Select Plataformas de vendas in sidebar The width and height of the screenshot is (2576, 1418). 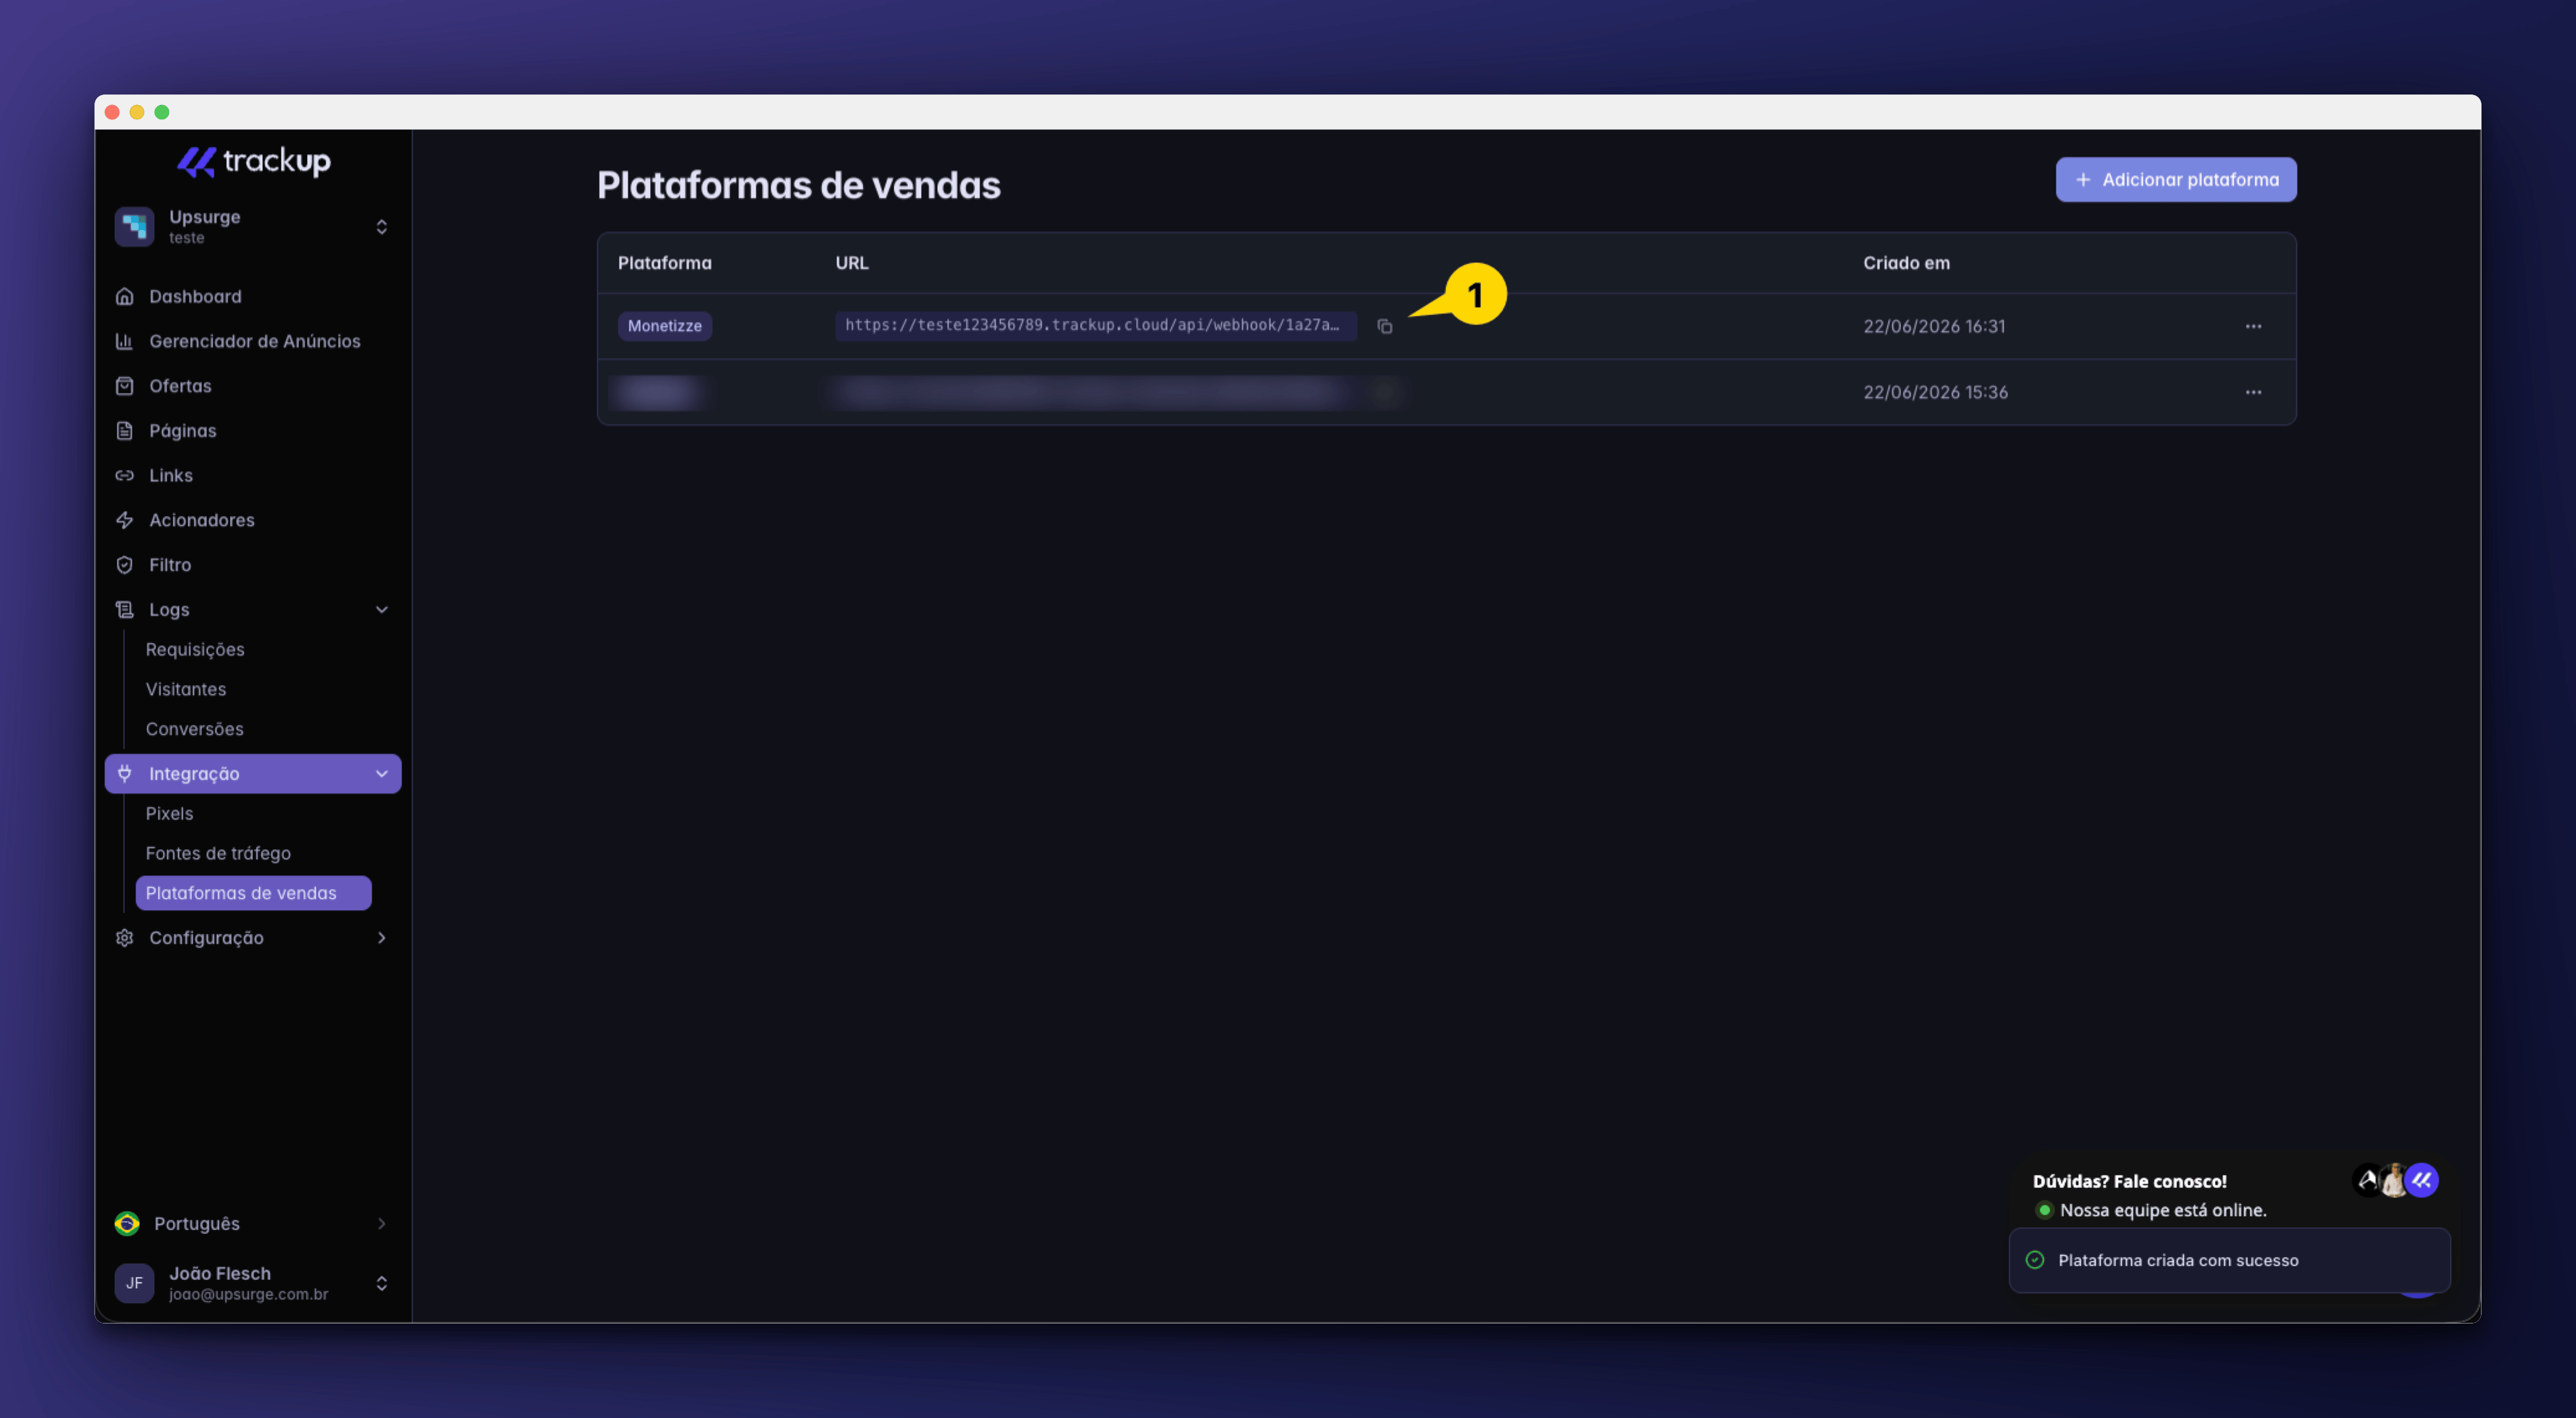point(253,893)
